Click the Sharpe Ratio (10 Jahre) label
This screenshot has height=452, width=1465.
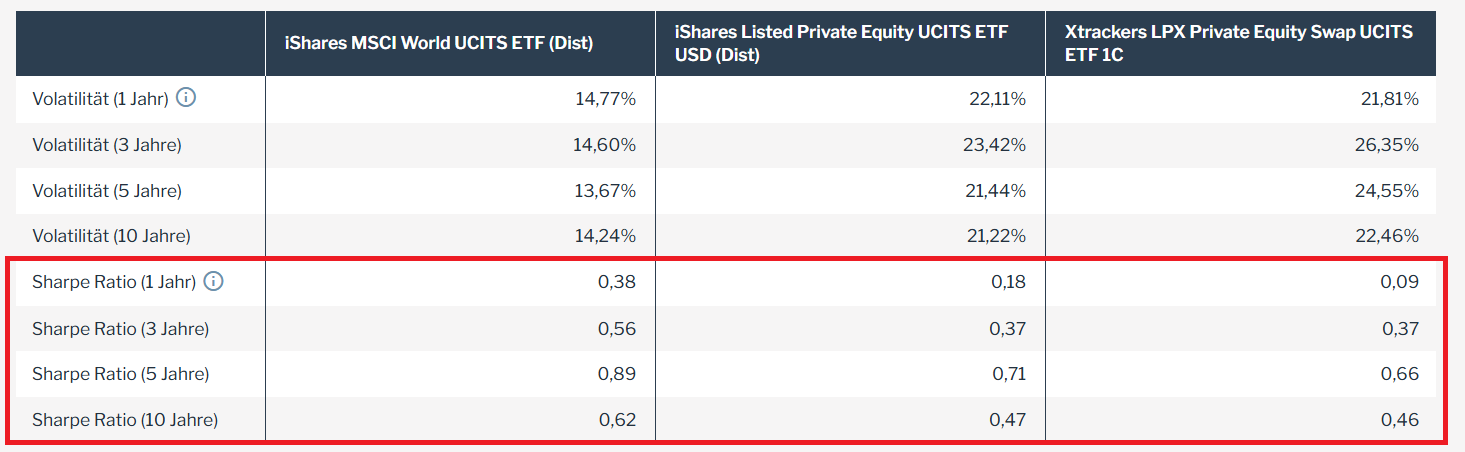coord(125,420)
